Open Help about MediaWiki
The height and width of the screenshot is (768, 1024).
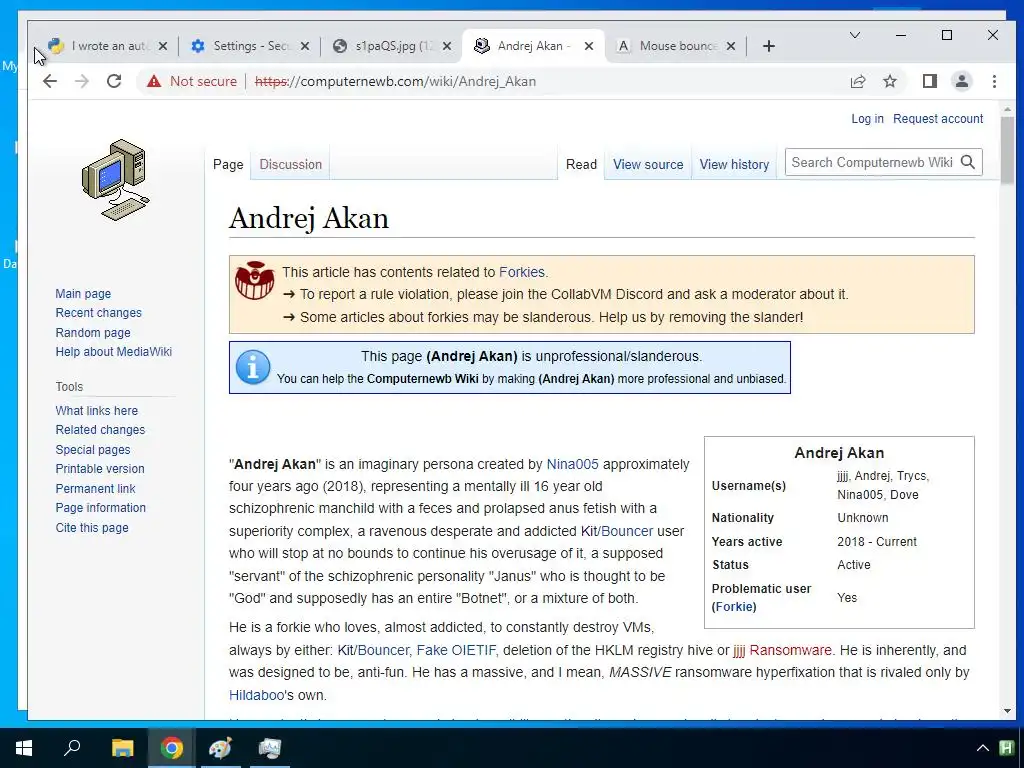coord(114,351)
